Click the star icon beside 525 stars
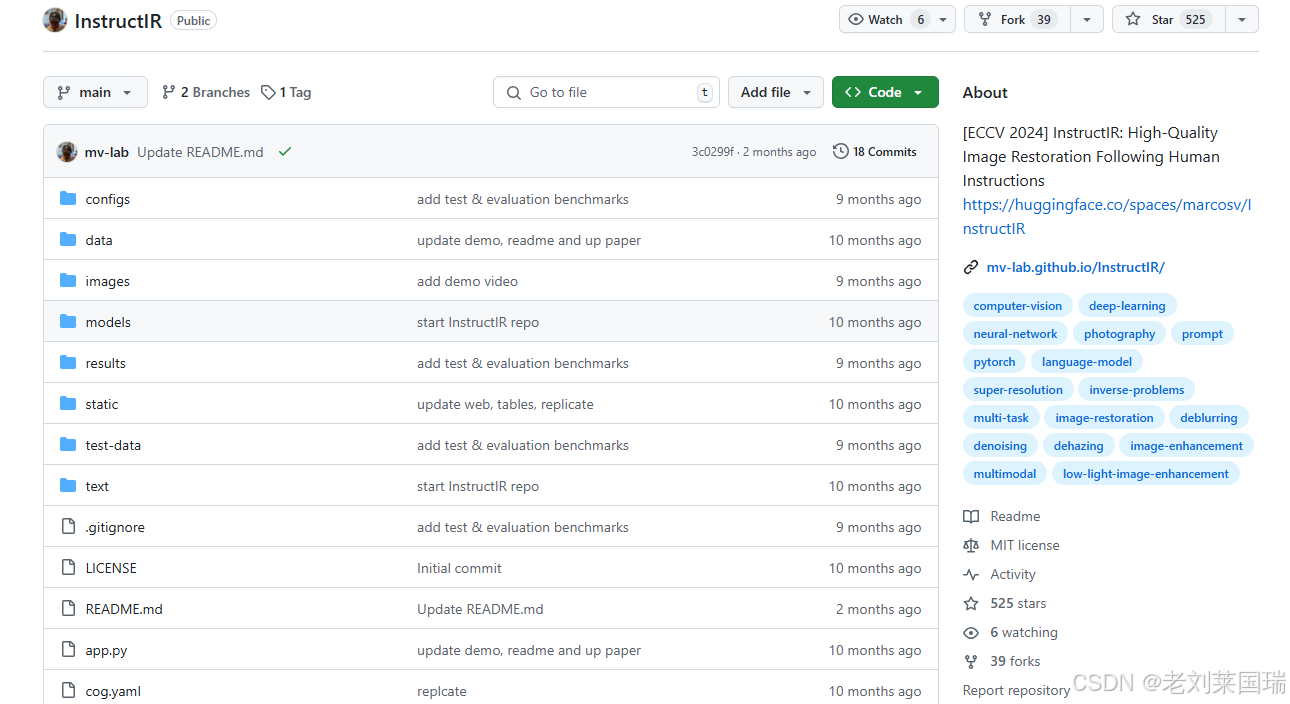The image size is (1290, 704). [x=971, y=604]
